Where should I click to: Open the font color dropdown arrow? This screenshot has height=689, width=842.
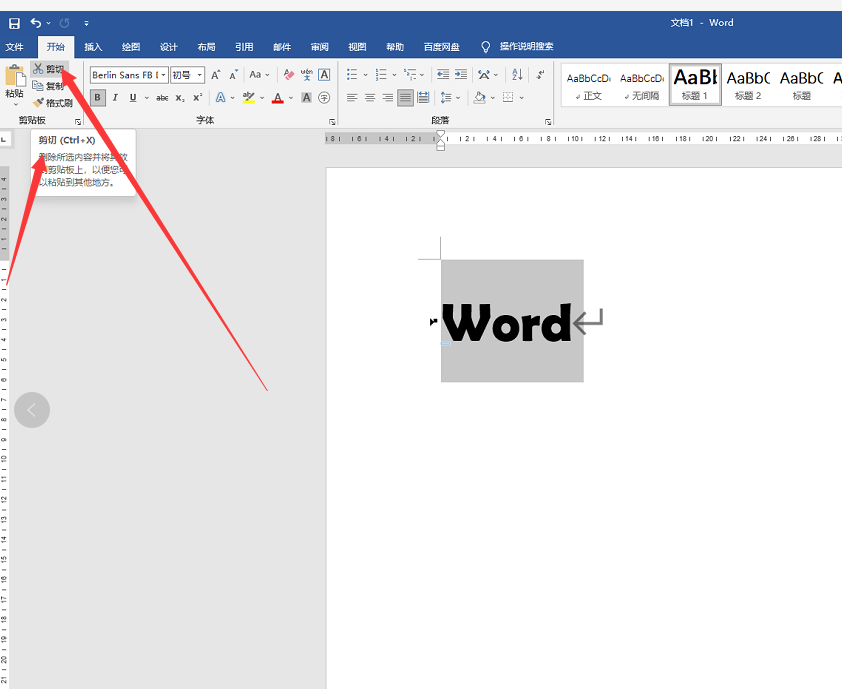(x=291, y=98)
